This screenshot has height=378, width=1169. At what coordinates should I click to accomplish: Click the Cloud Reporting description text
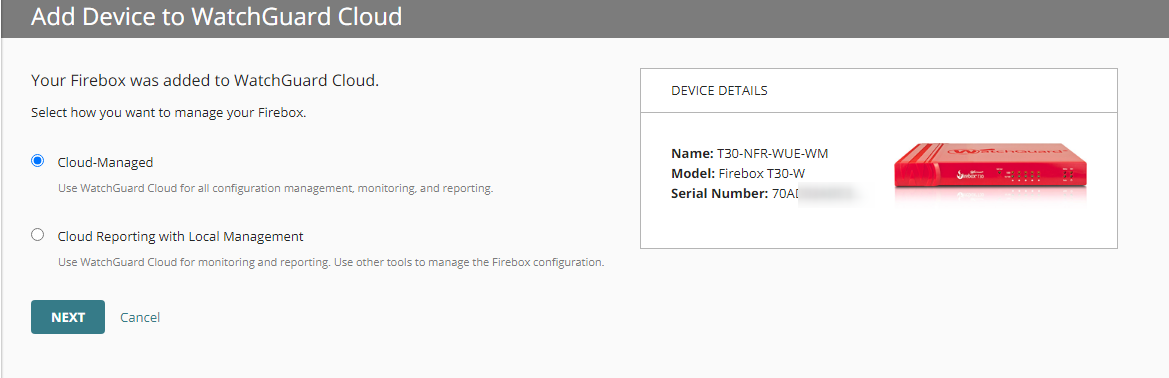pyautogui.click(x=331, y=262)
